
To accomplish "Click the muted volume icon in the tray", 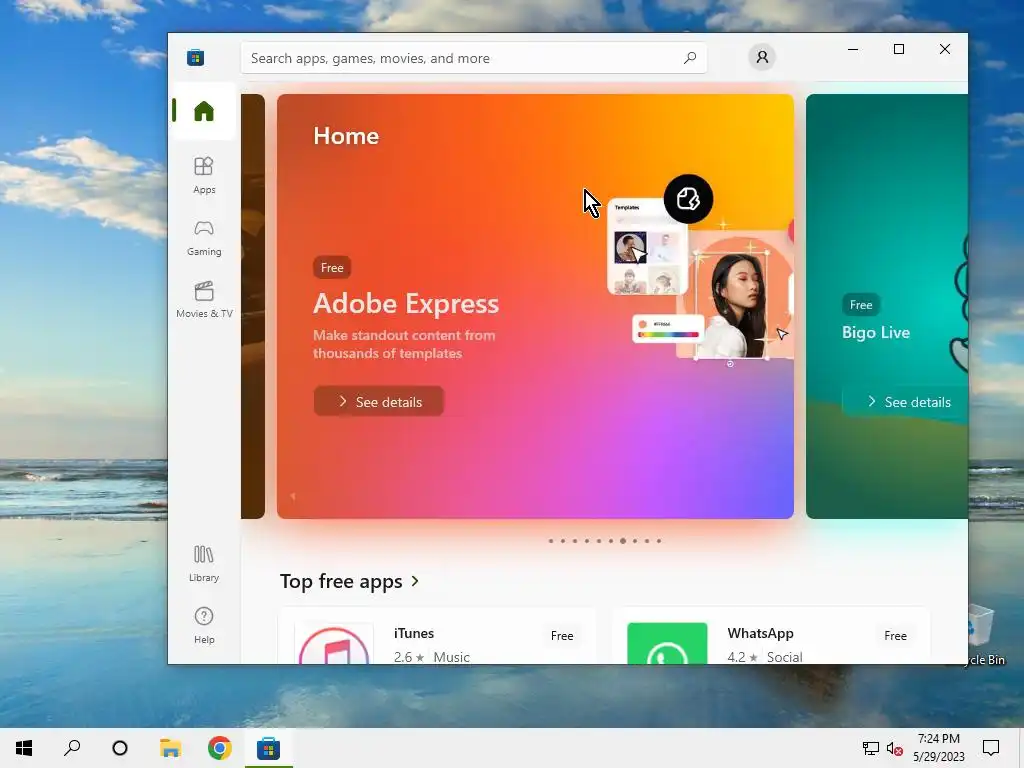I will pyautogui.click(x=895, y=748).
